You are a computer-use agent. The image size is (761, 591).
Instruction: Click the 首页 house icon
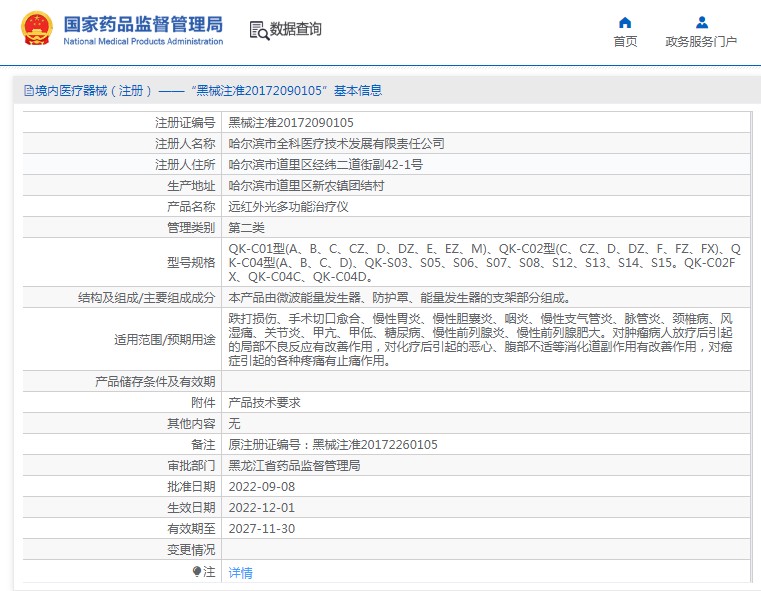pyautogui.click(x=625, y=23)
